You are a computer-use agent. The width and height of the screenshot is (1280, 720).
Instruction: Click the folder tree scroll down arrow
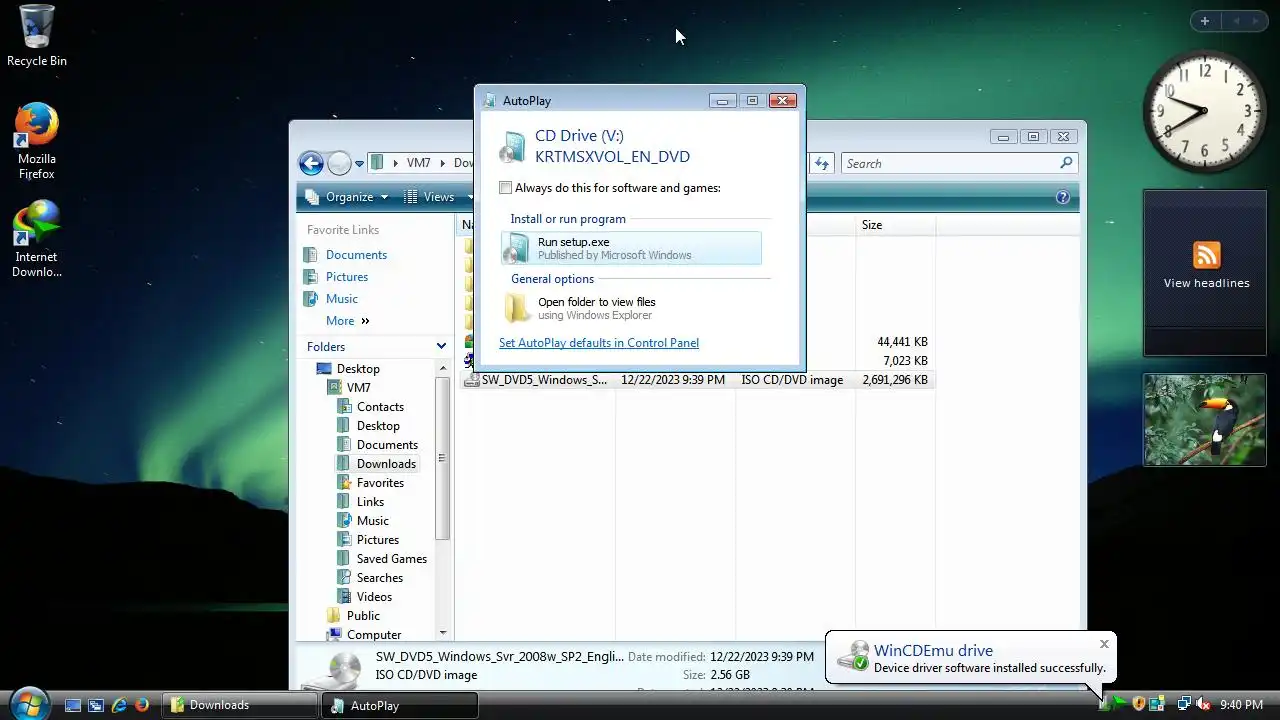tap(443, 633)
